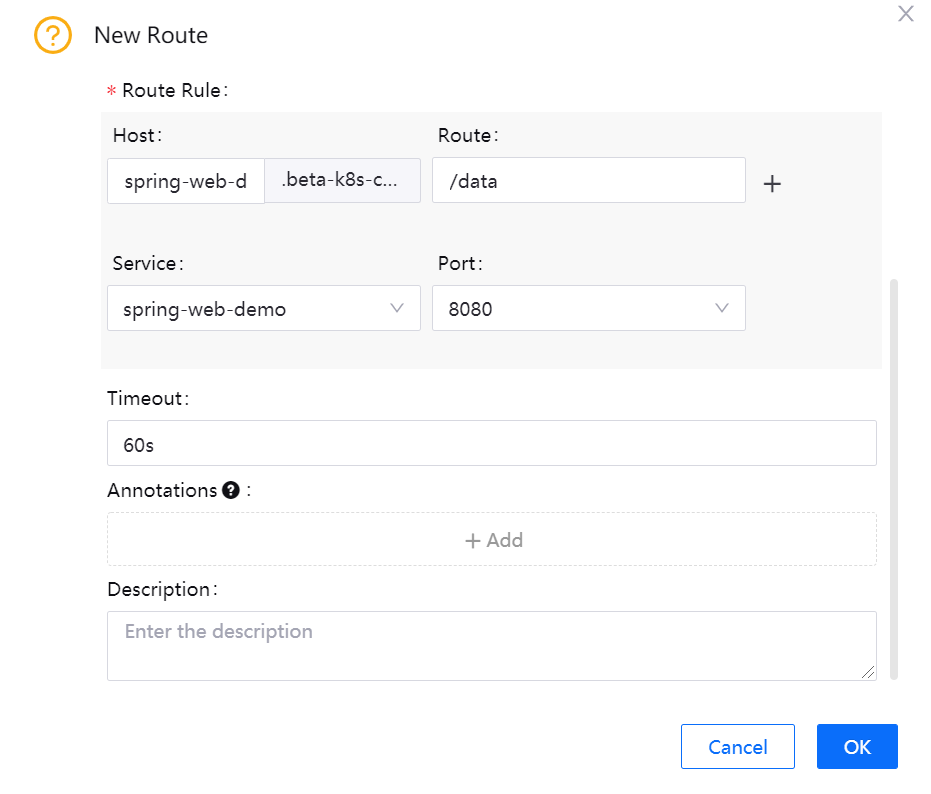The image size is (931, 794).
Task: Click inside the Description text area
Action: pyautogui.click(x=491, y=646)
